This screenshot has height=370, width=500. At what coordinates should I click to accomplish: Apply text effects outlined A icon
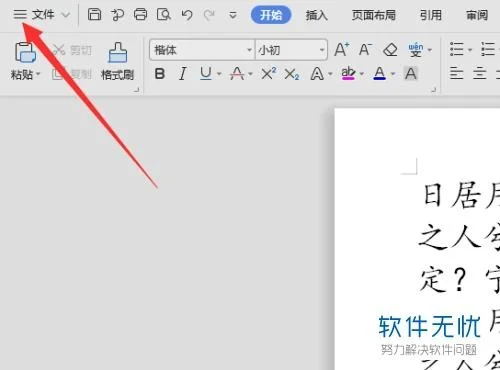[x=317, y=74]
